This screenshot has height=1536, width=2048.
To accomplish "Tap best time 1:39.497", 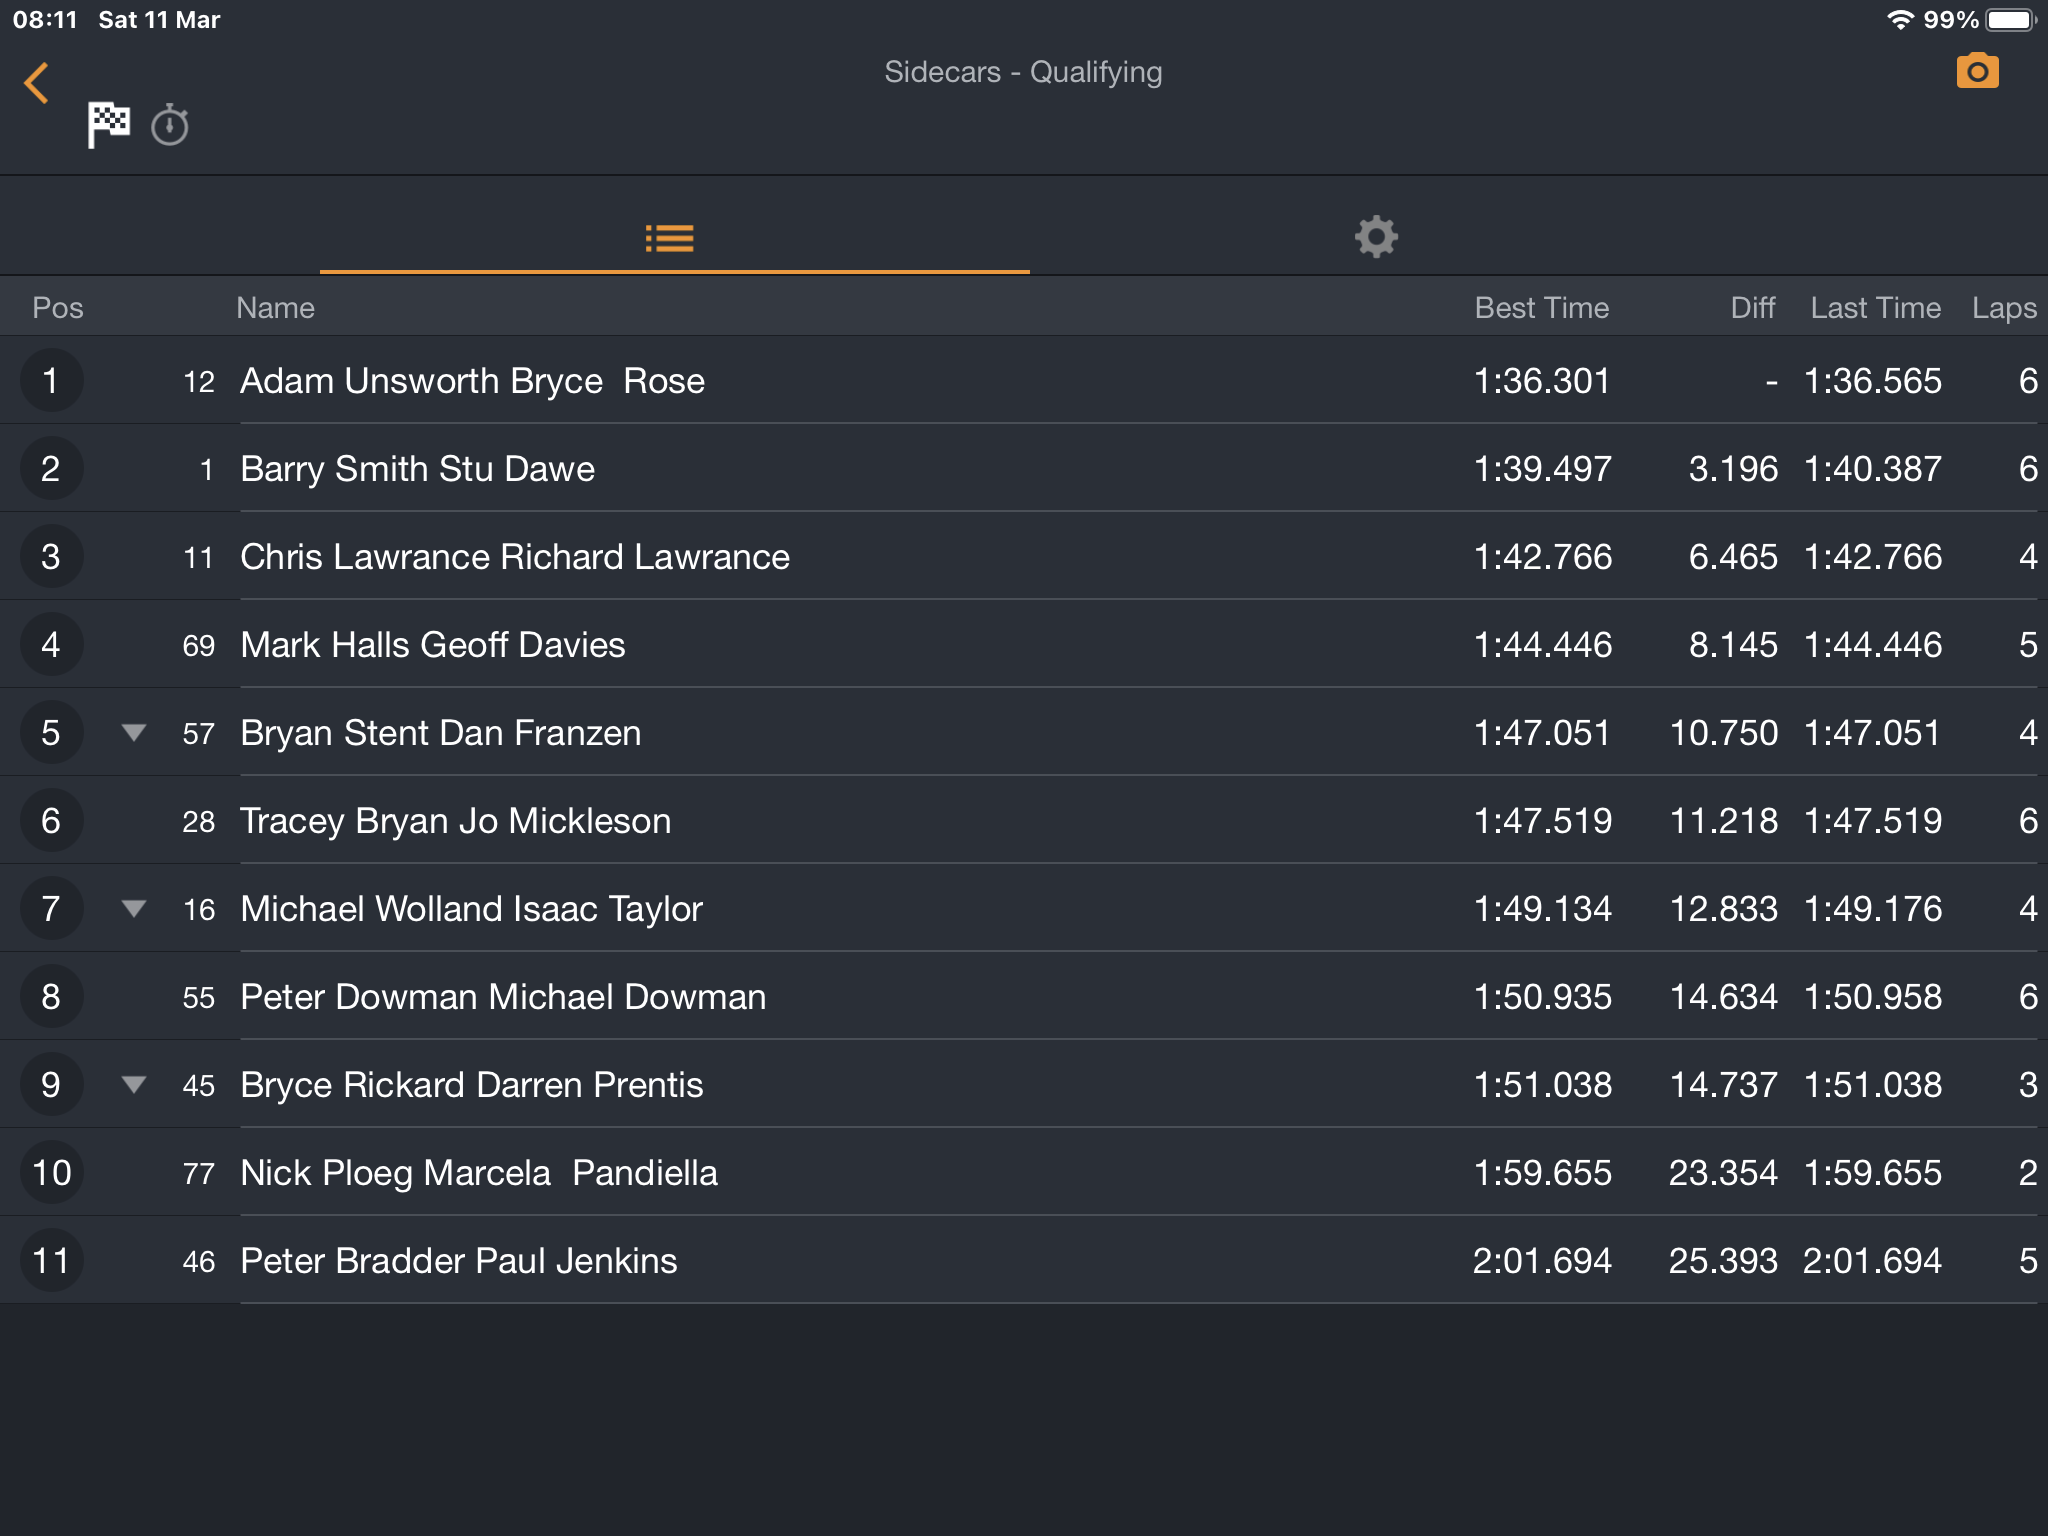I will (x=1542, y=469).
